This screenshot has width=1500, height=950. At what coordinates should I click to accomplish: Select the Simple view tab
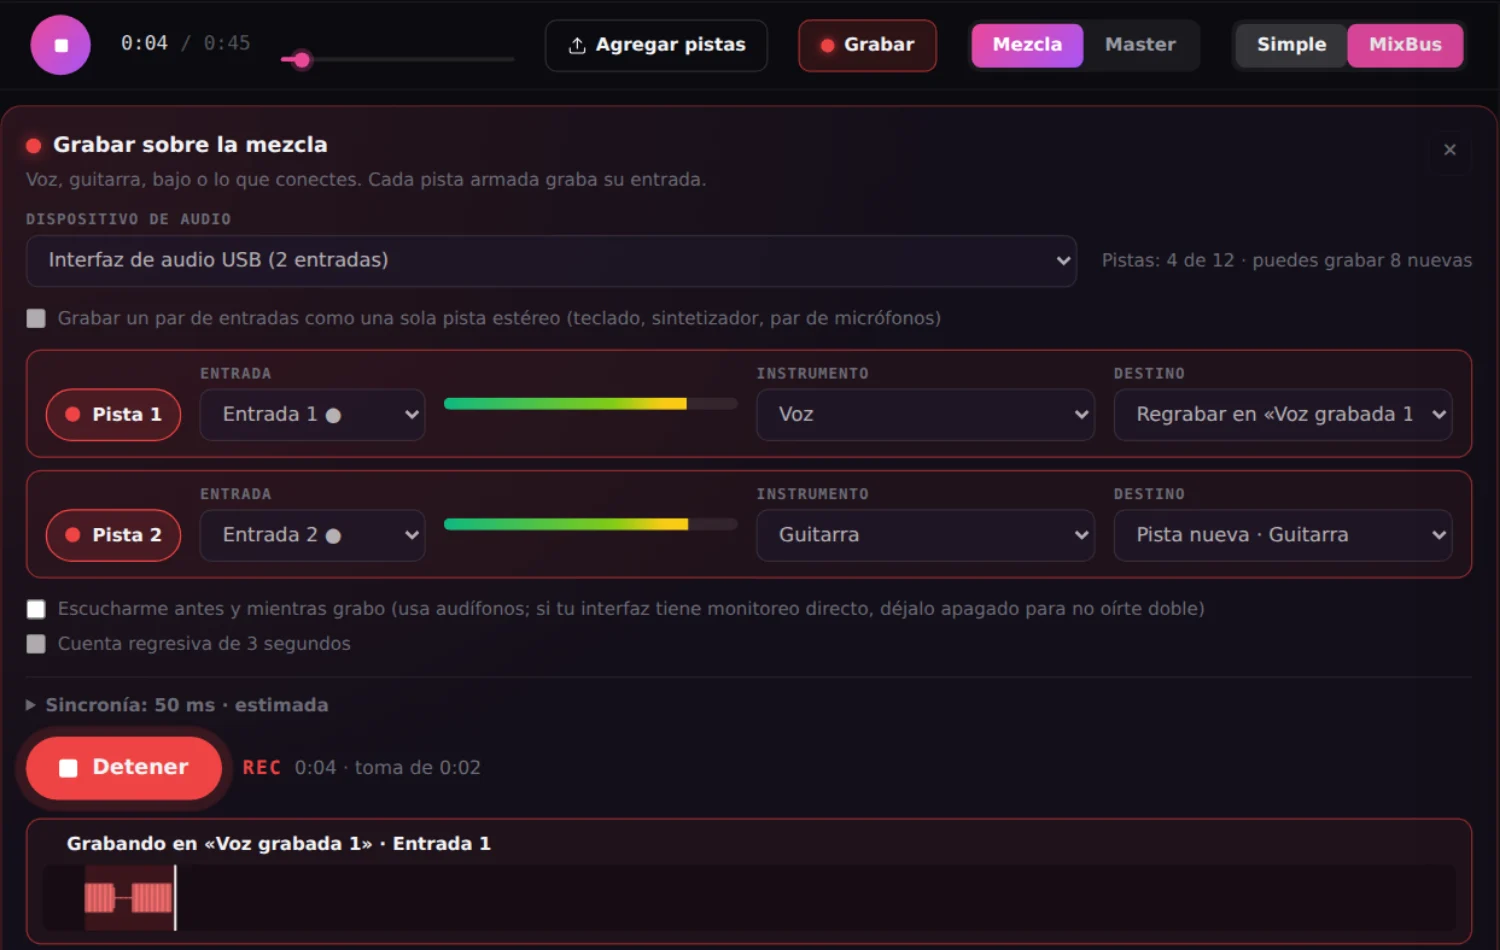point(1291,45)
